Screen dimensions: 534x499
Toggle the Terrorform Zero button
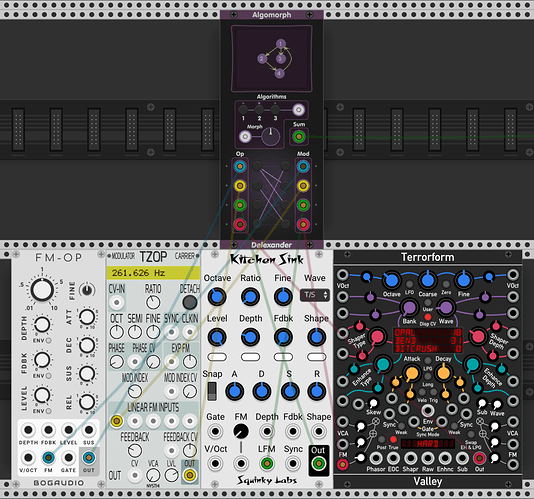click(446, 284)
